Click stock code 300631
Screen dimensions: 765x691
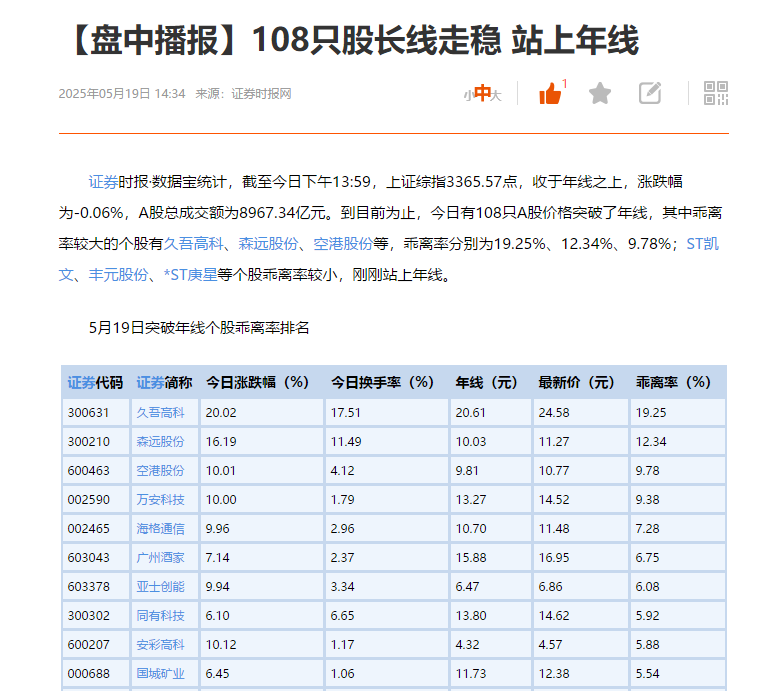89,413
